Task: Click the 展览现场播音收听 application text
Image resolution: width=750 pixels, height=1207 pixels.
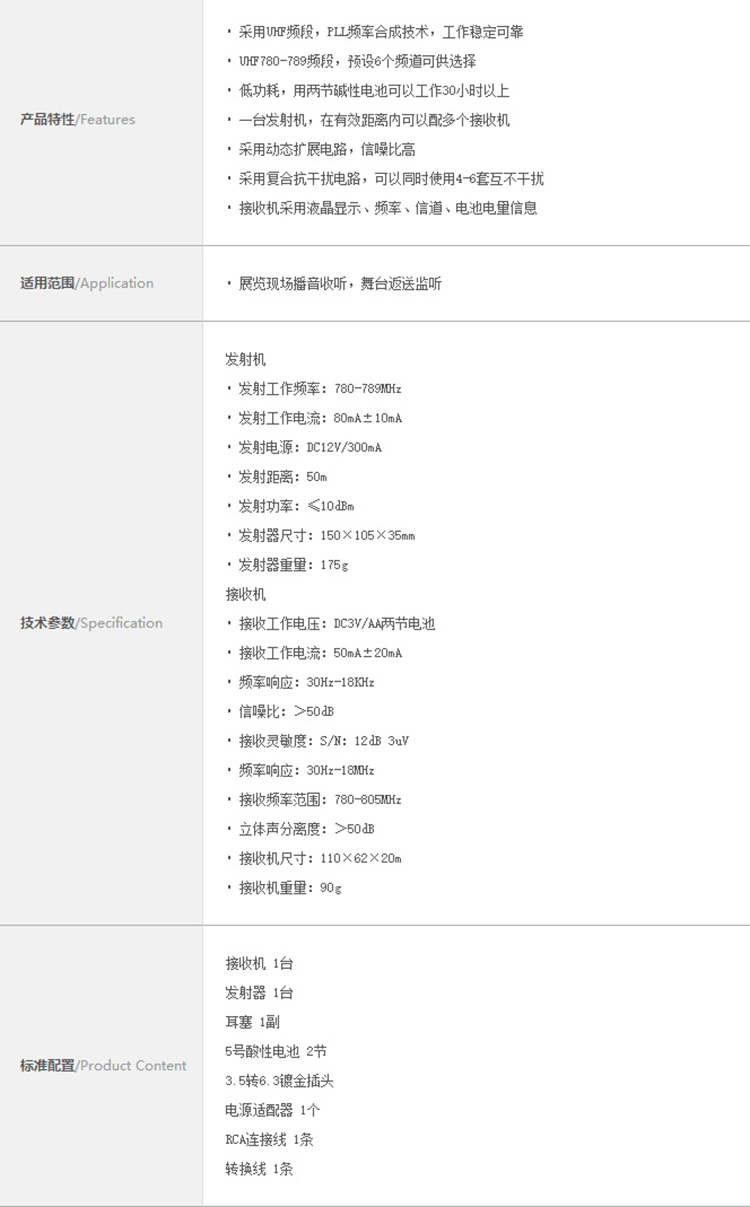Action: (339, 284)
